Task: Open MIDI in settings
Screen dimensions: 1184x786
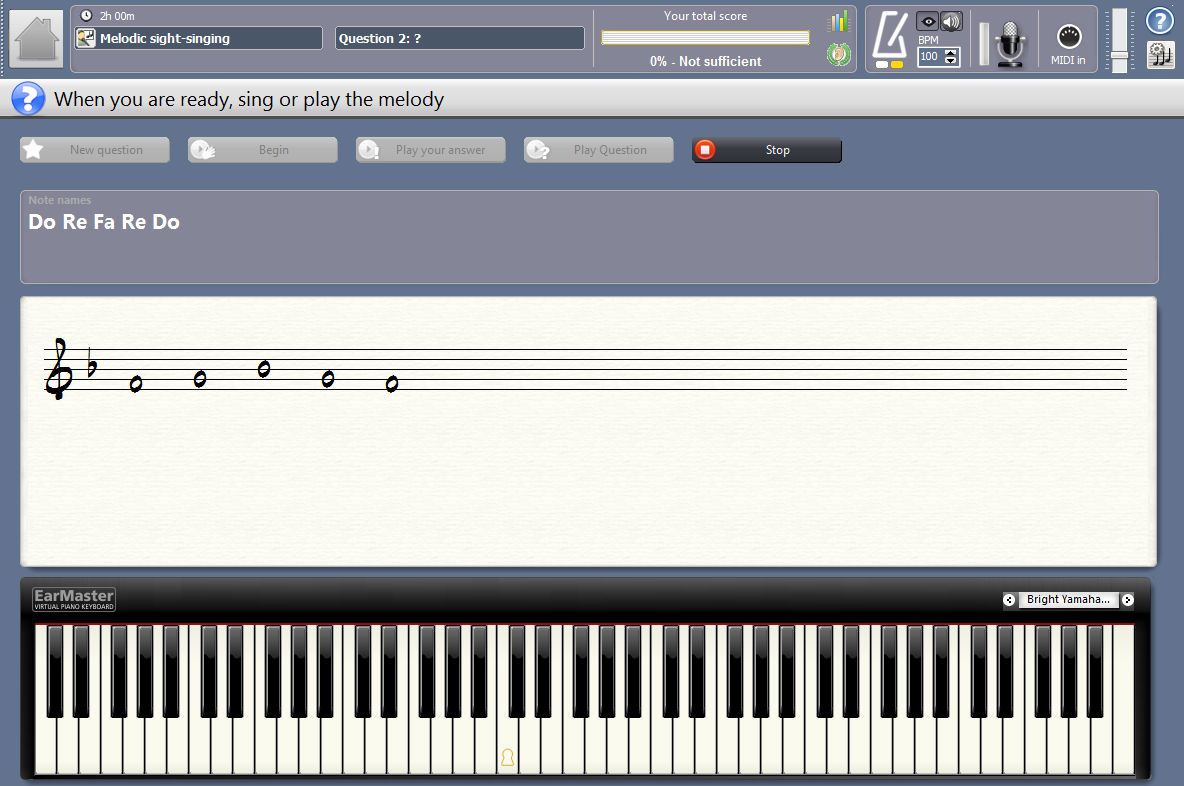Action: pos(1068,44)
